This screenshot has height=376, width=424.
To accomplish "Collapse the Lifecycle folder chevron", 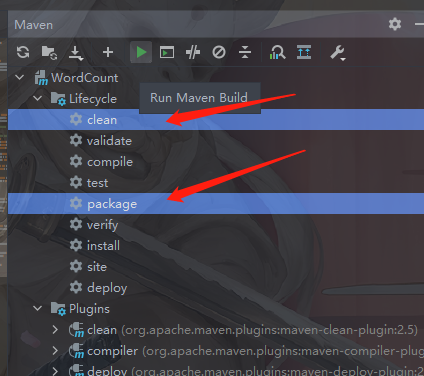I will point(38,98).
